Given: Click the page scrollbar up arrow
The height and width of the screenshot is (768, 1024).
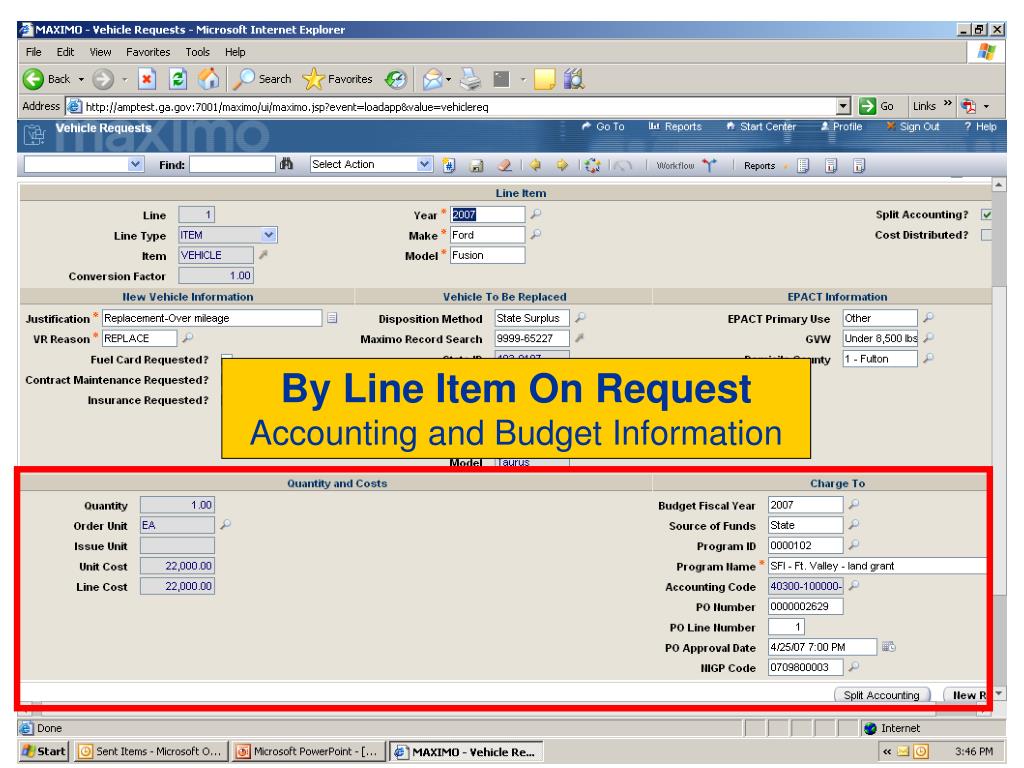Looking at the screenshot, I should (999, 185).
